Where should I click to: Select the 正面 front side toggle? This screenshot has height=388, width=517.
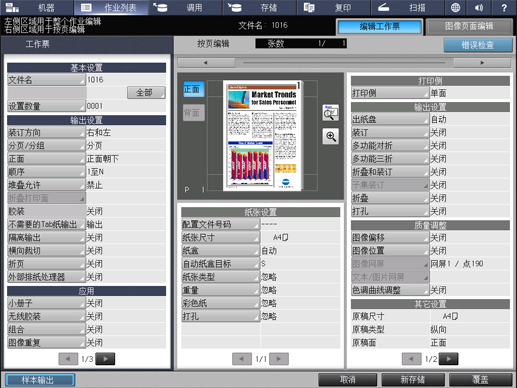click(x=193, y=89)
